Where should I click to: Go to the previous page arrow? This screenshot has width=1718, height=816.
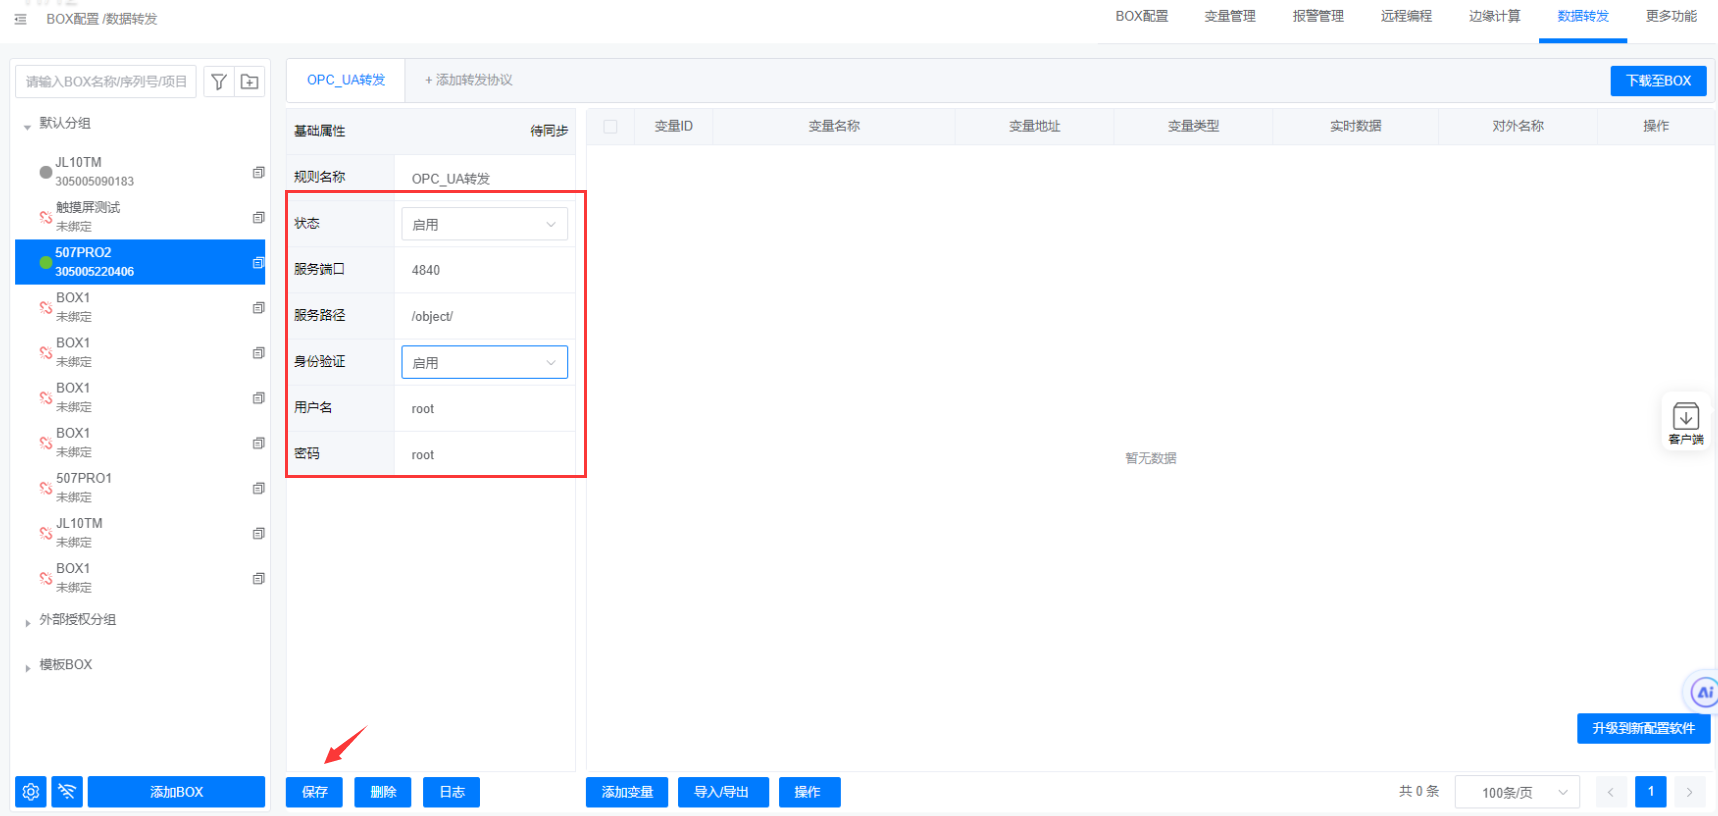1611,792
